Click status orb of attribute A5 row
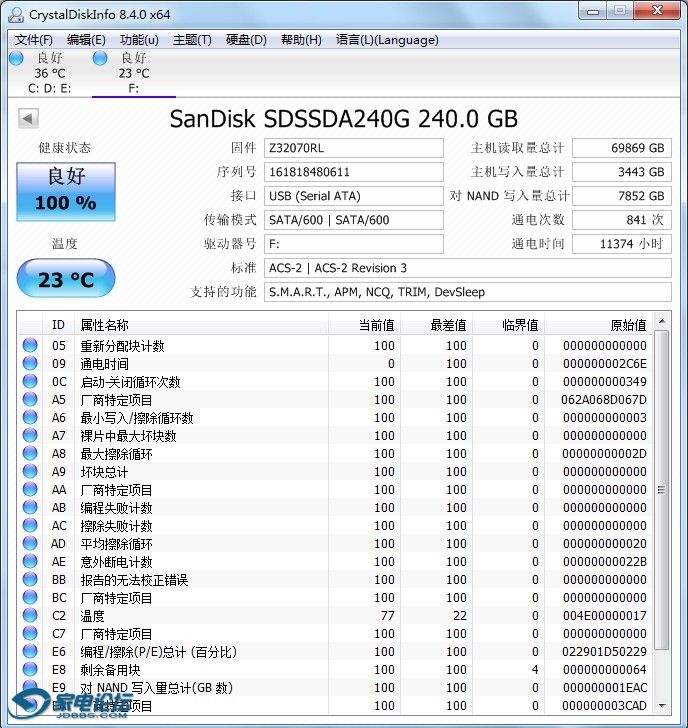Viewport: 688px width, 728px height. tap(30, 399)
